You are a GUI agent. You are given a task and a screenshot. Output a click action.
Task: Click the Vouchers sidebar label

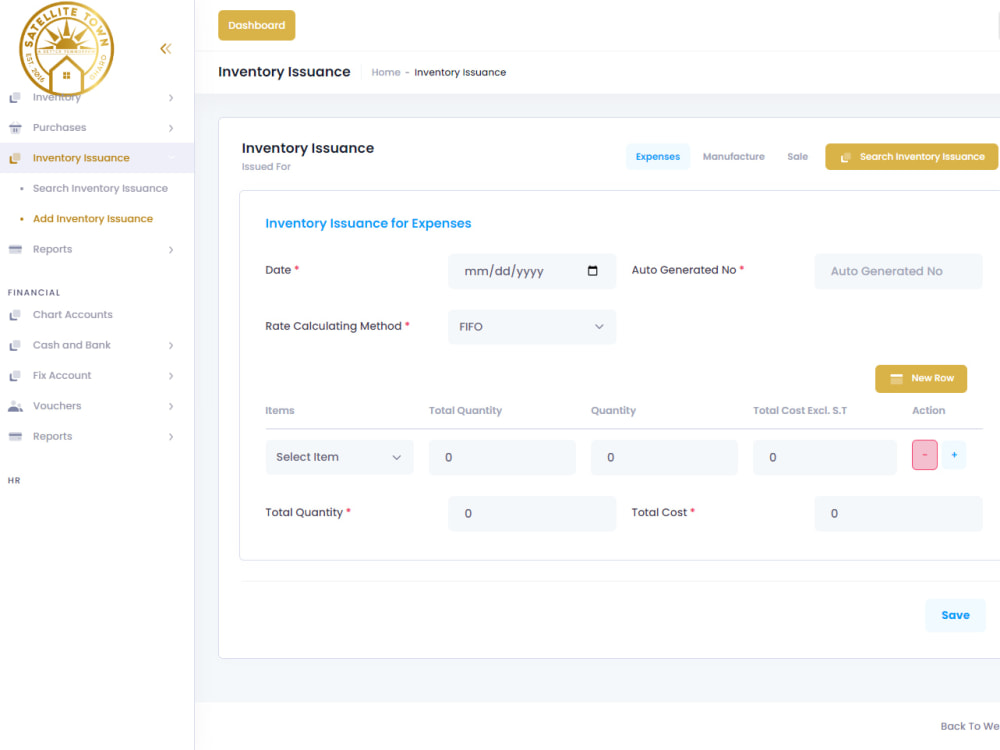tap(57, 406)
